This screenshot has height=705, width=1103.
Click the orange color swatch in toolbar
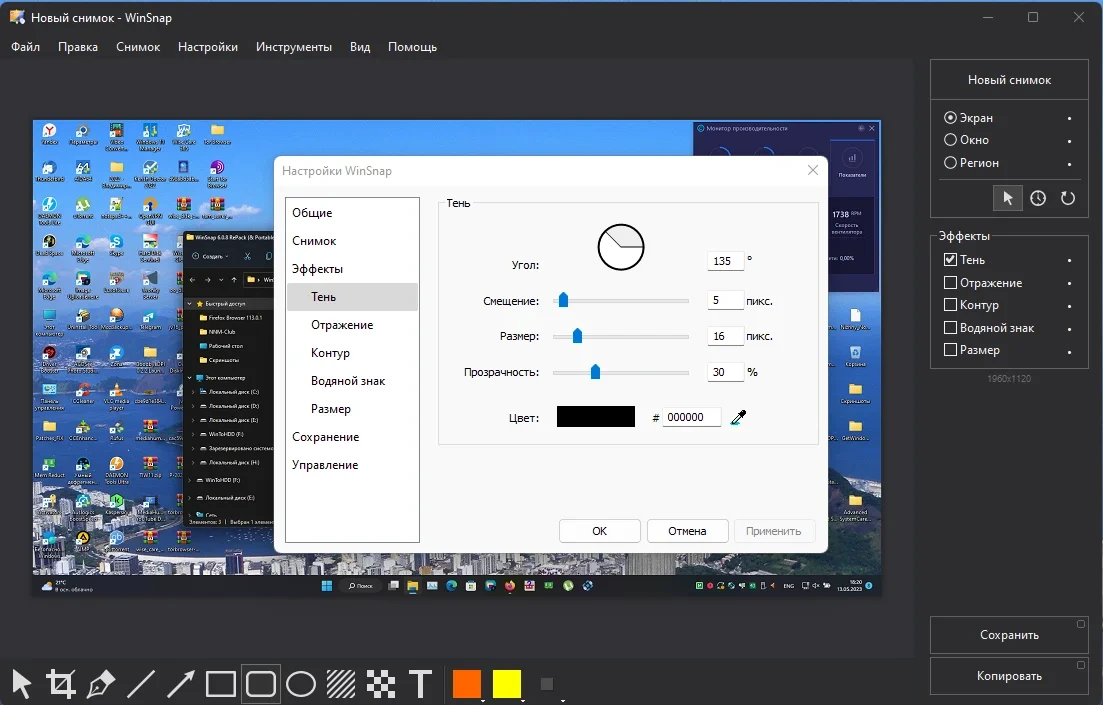tap(466, 683)
